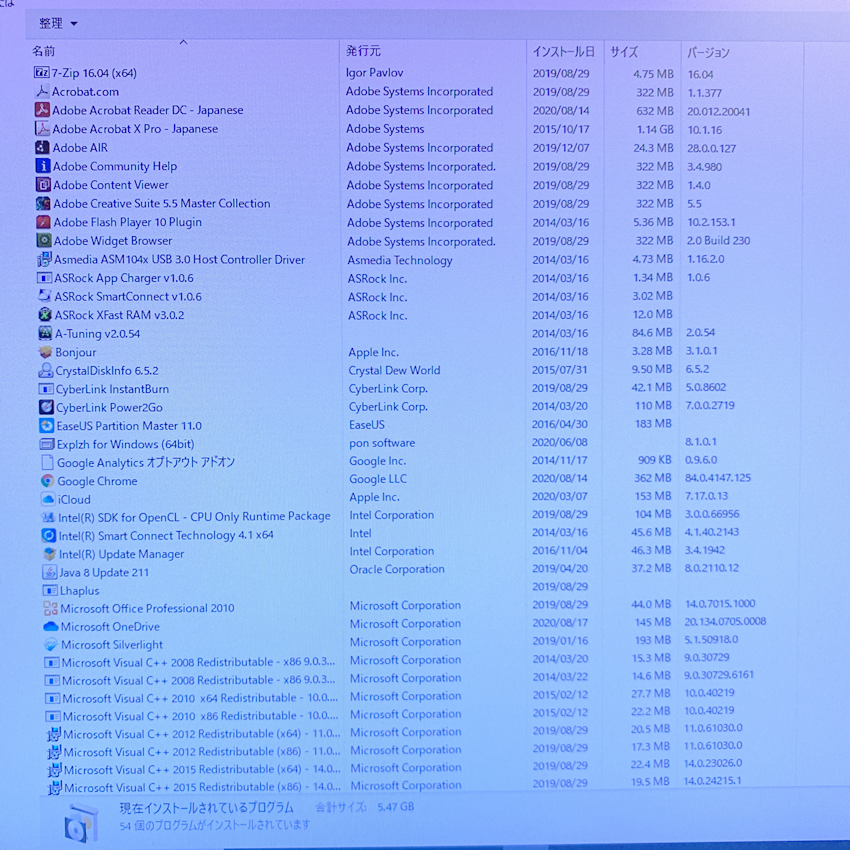850x850 pixels.
Task: Click the Adobe Community Help icon
Action: [x=43, y=166]
